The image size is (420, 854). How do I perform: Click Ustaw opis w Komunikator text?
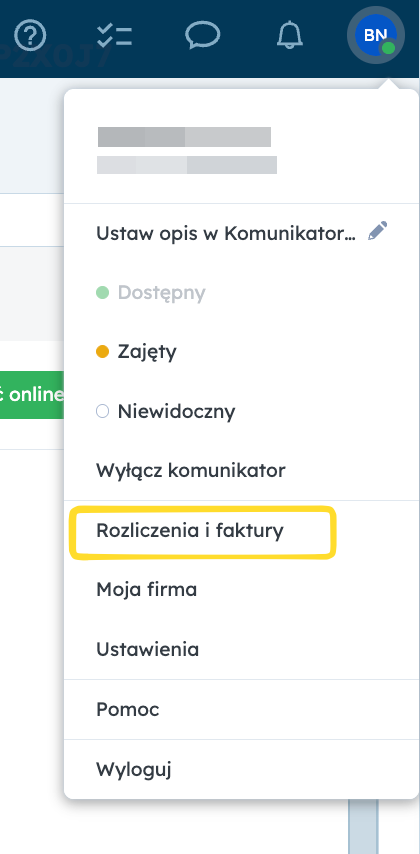[226, 234]
